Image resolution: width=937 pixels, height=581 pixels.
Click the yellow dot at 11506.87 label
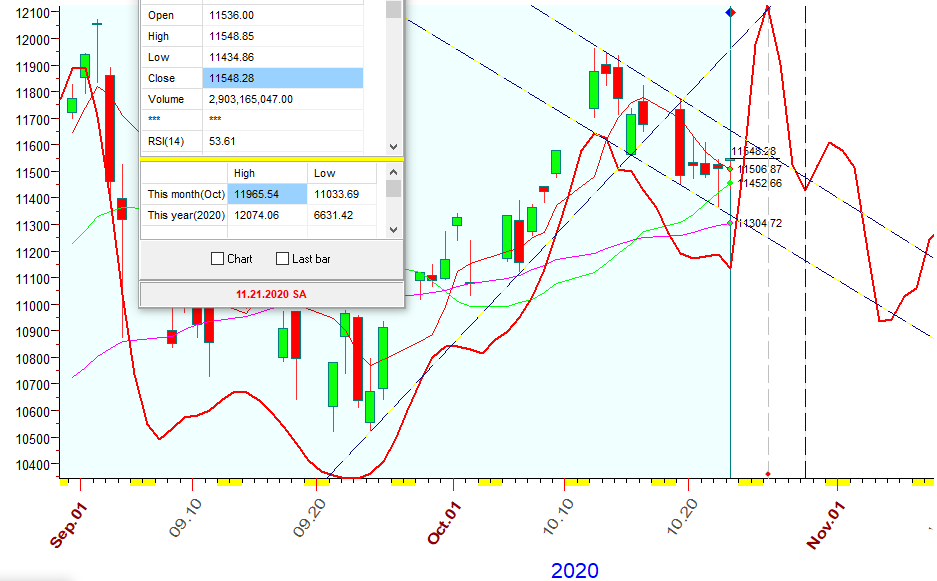(730, 168)
